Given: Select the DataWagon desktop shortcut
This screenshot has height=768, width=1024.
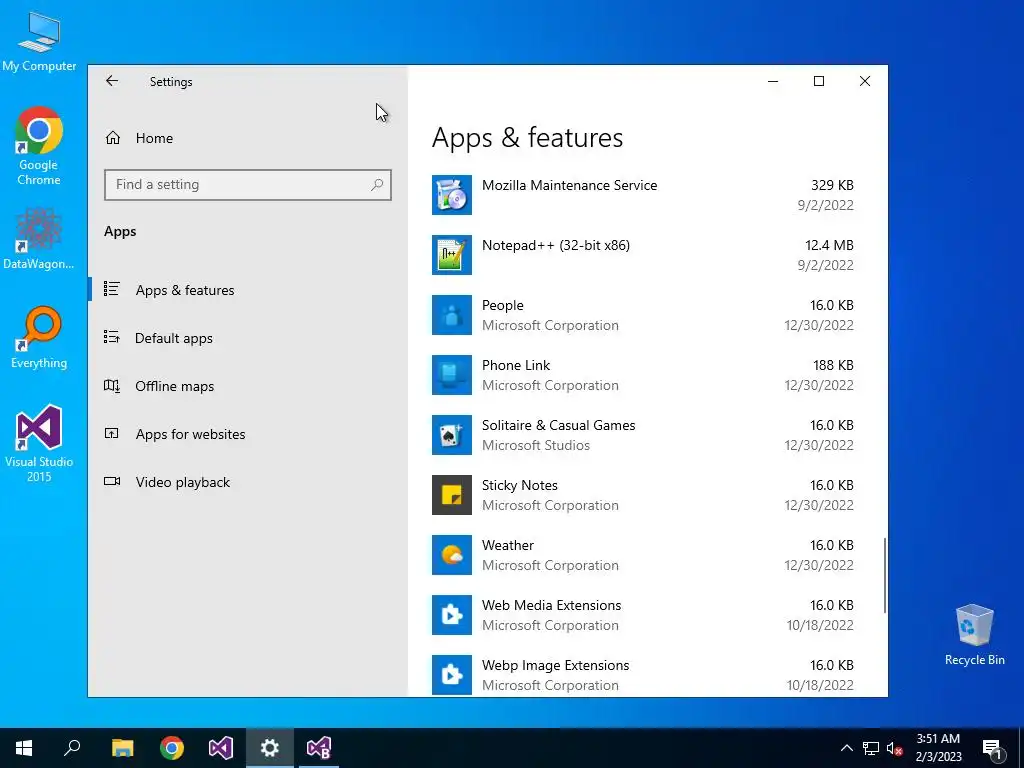Looking at the screenshot, I should point(39,238).
